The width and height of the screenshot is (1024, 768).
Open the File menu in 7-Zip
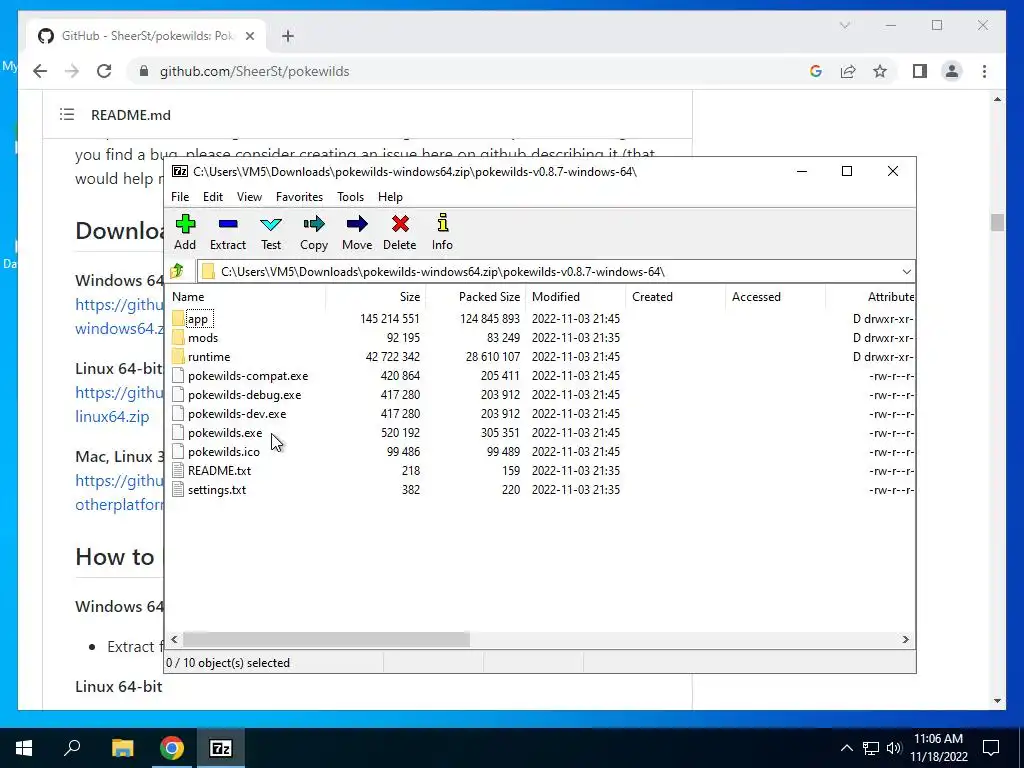tap(180, 197)
